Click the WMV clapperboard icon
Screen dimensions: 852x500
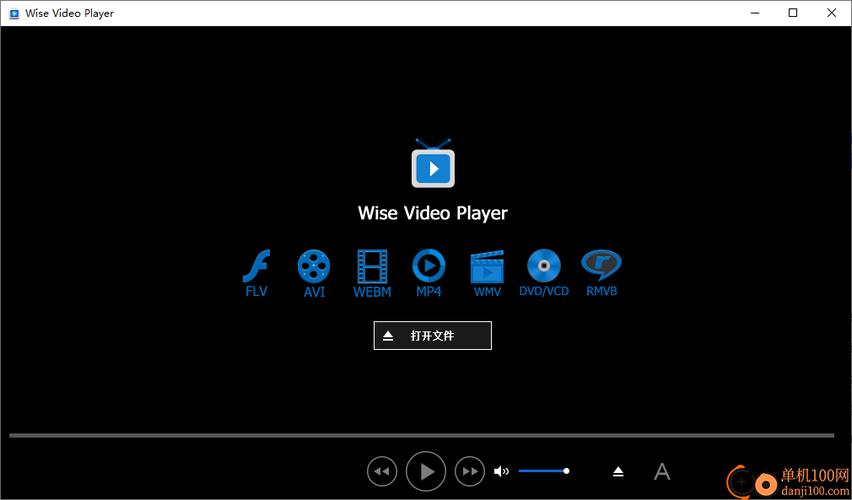point(487,268)
